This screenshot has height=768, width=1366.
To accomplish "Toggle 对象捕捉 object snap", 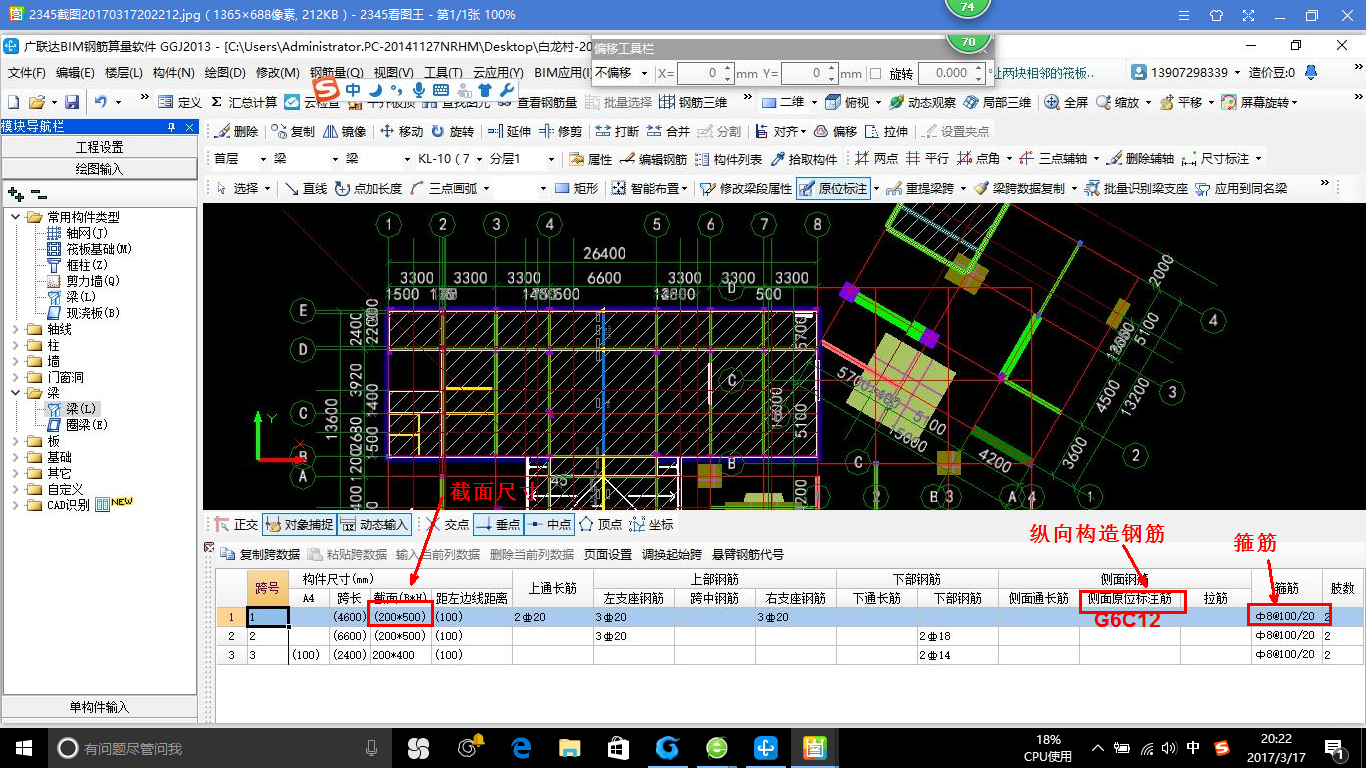I will click(300, 524).
